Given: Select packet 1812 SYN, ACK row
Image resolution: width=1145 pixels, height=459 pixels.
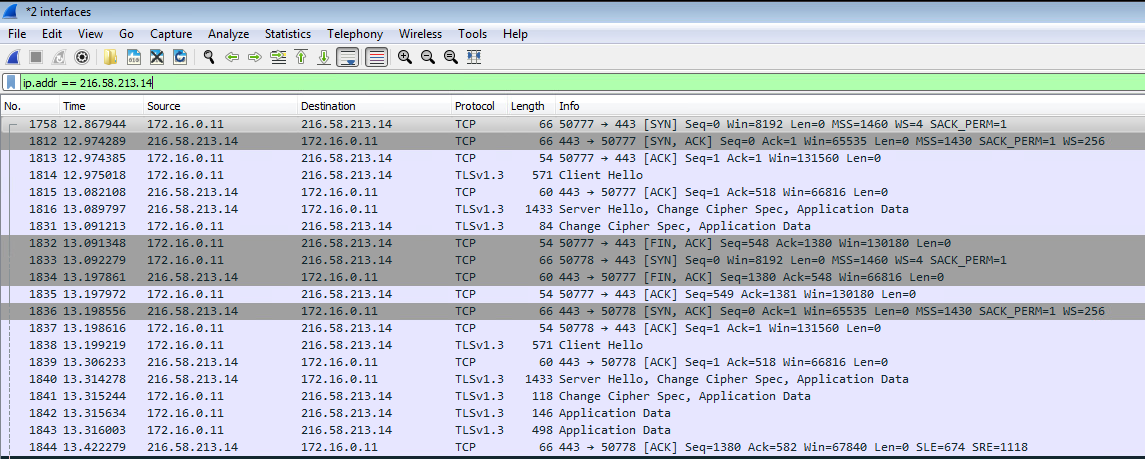Looking at the screenshot, I should click(572, 141).
